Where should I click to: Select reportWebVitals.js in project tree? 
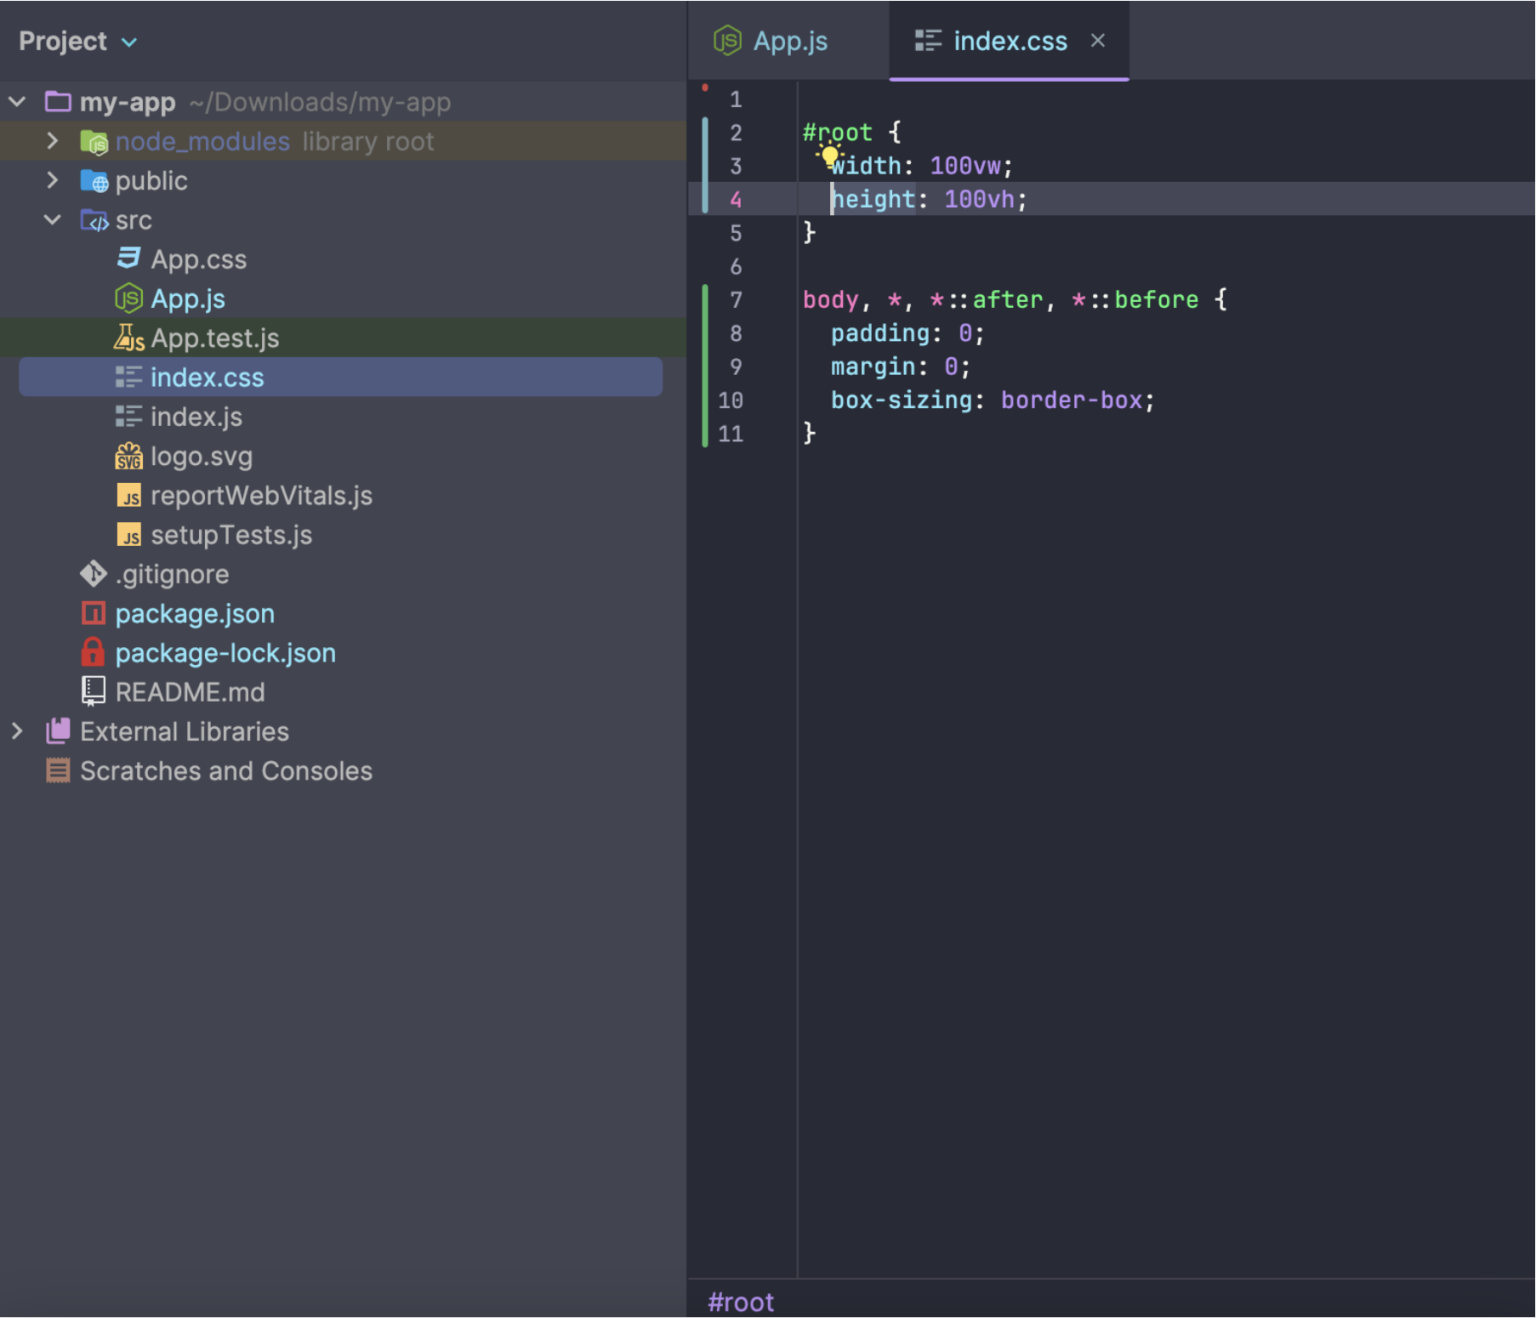pos(261,496)
